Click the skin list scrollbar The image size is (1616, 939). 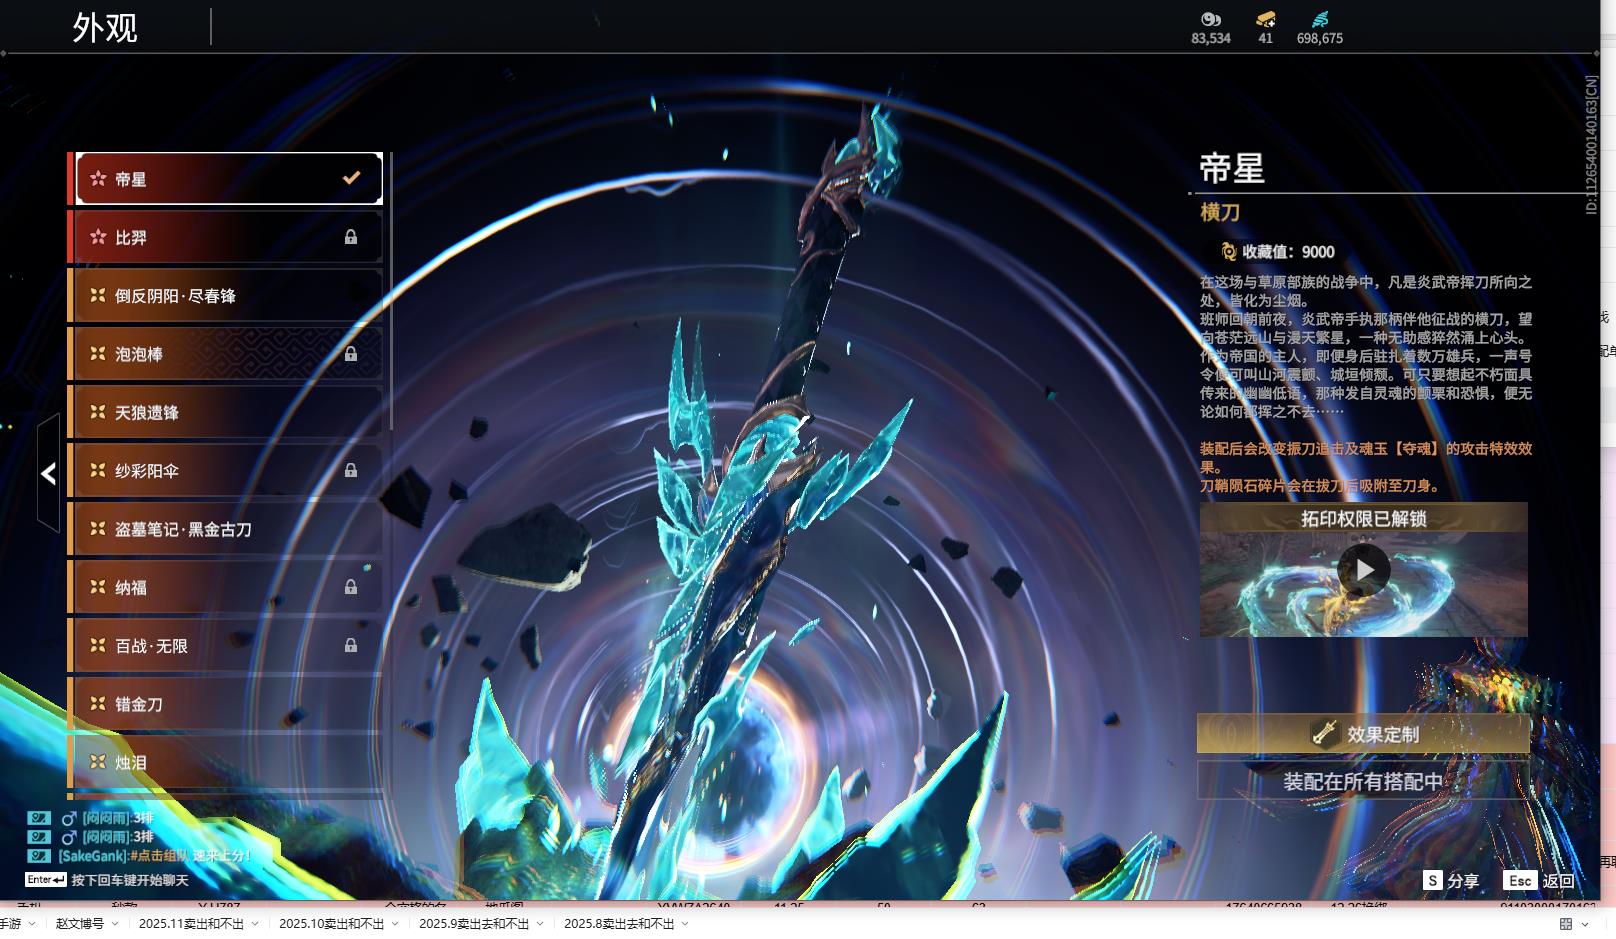tap(390, 290)
